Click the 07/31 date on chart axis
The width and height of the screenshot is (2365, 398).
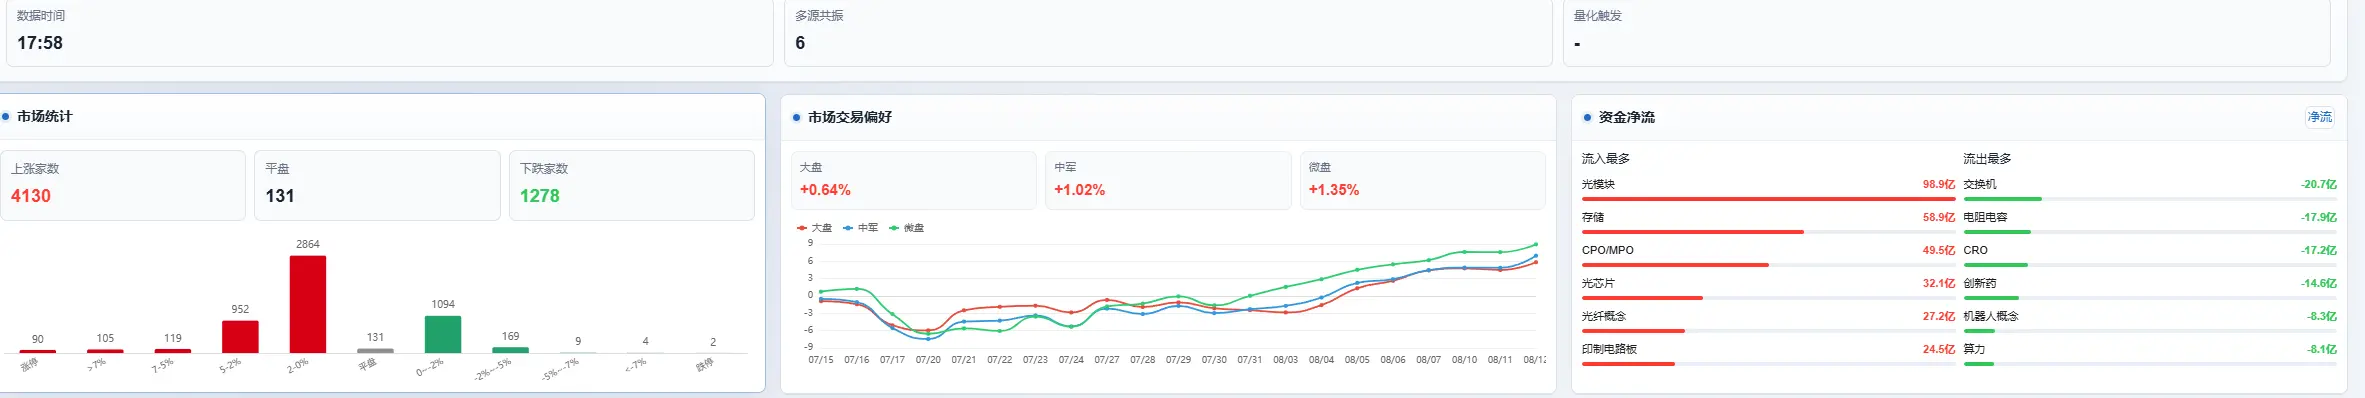coord(1249,360)
